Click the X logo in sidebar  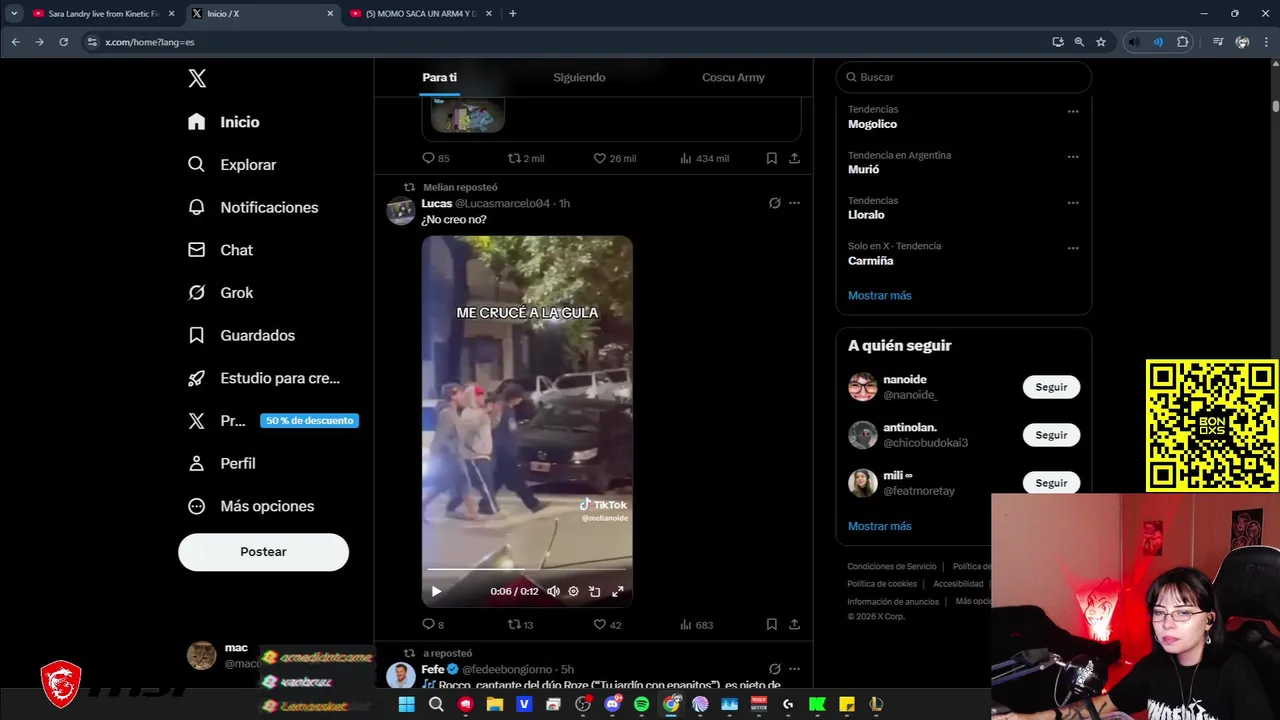[x=197, y=78]
